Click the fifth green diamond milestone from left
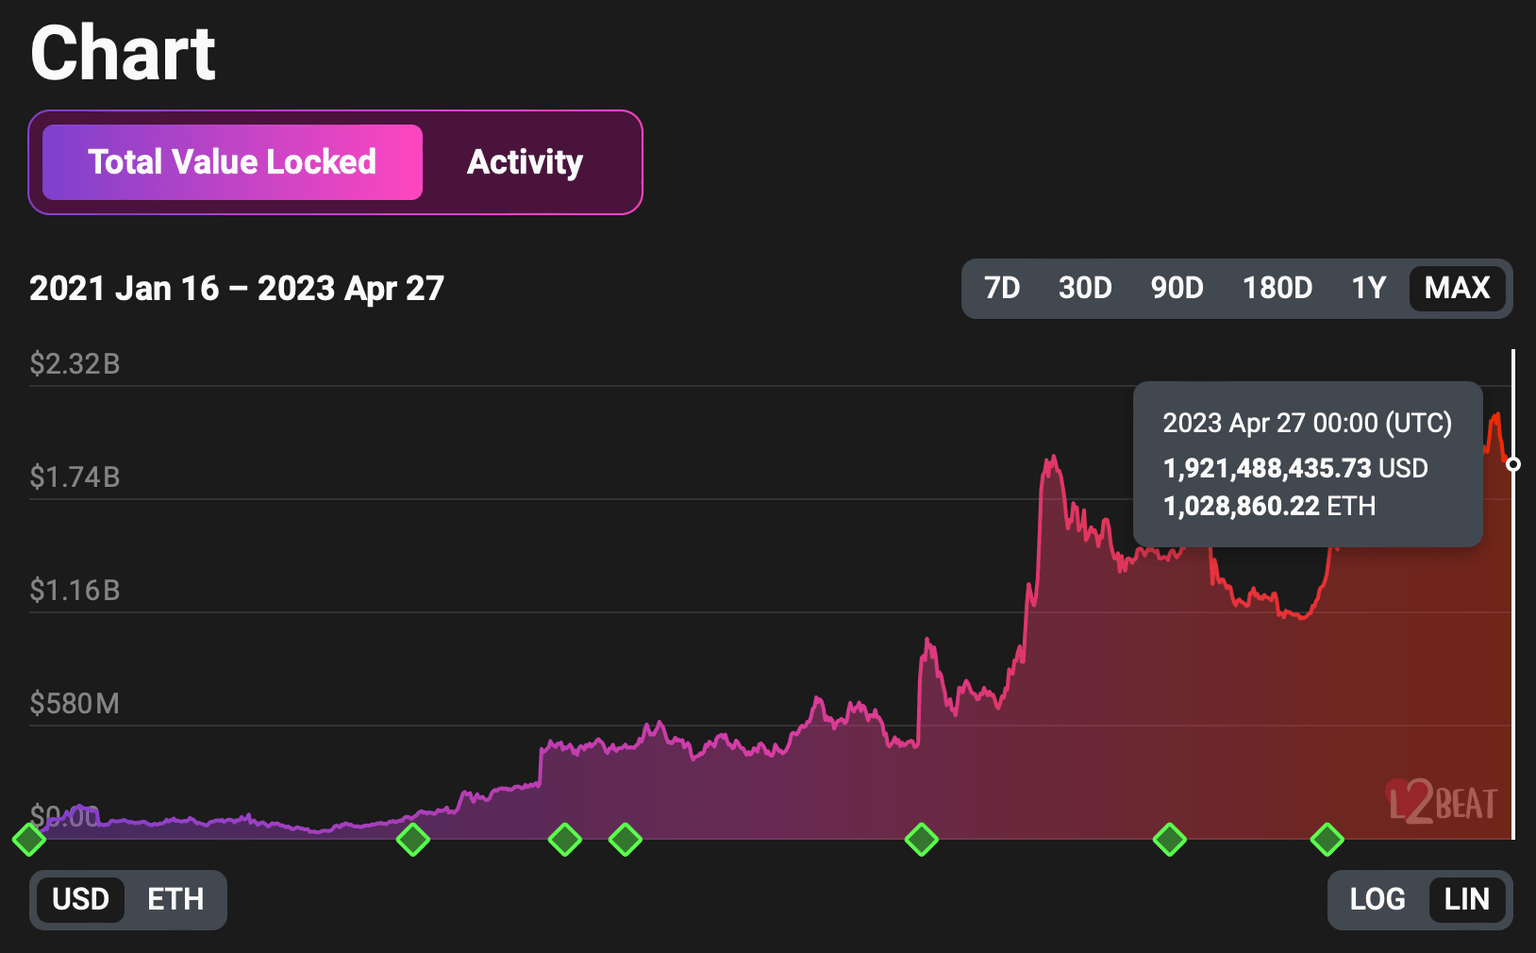This screenshot has height=953, width=1536. coord(921,839)
